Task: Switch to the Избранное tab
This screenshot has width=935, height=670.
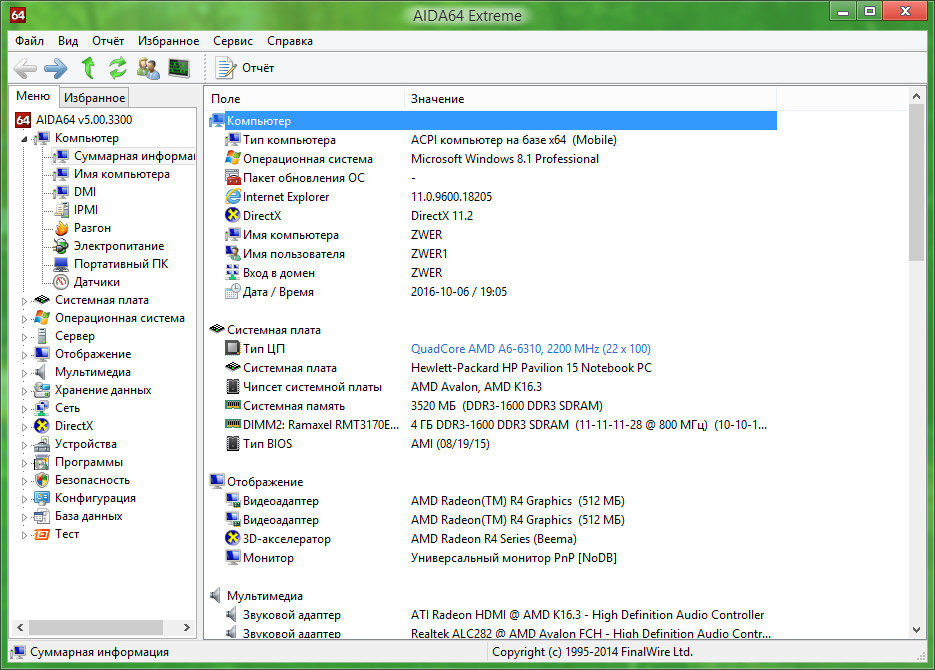Action: [94, 97]
